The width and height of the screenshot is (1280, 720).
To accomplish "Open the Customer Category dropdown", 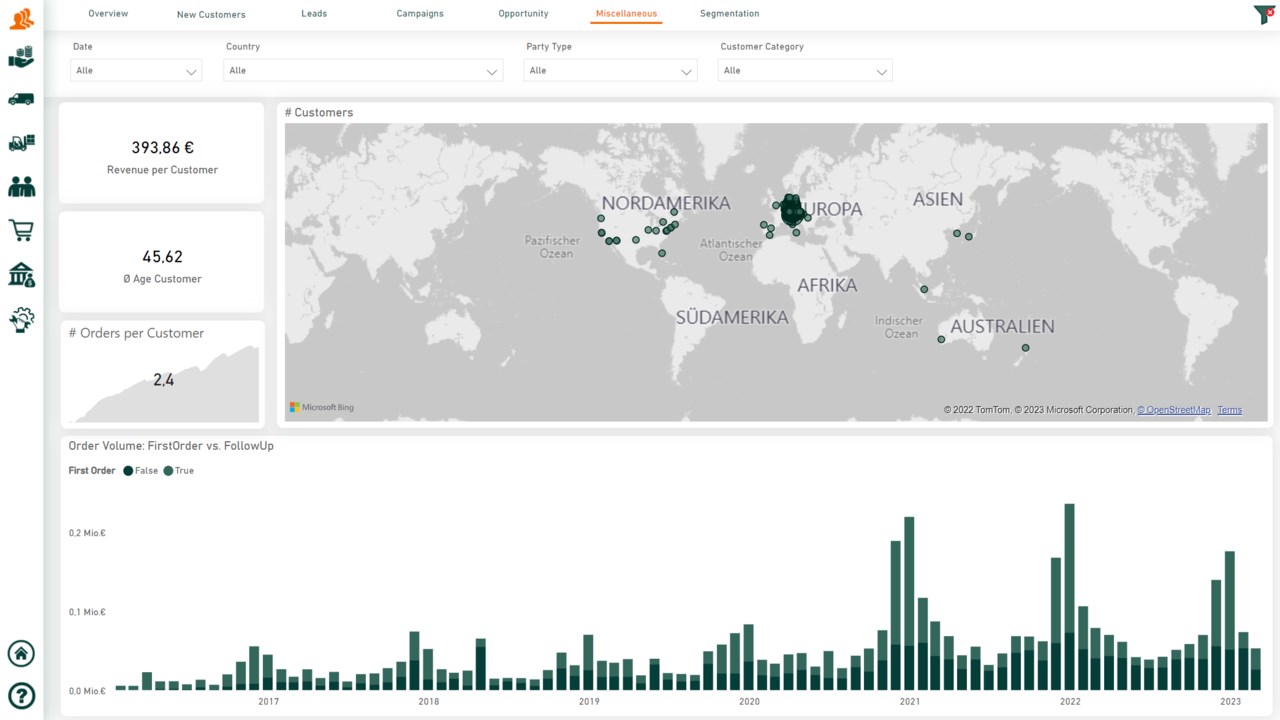I will pos(805,70).
